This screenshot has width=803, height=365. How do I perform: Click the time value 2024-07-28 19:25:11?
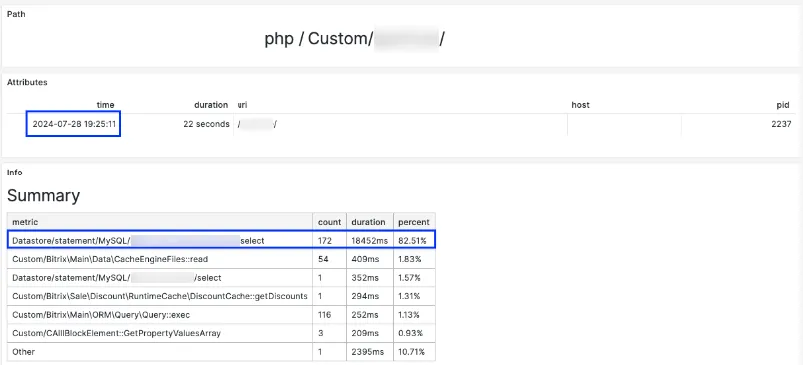(73, 124)
